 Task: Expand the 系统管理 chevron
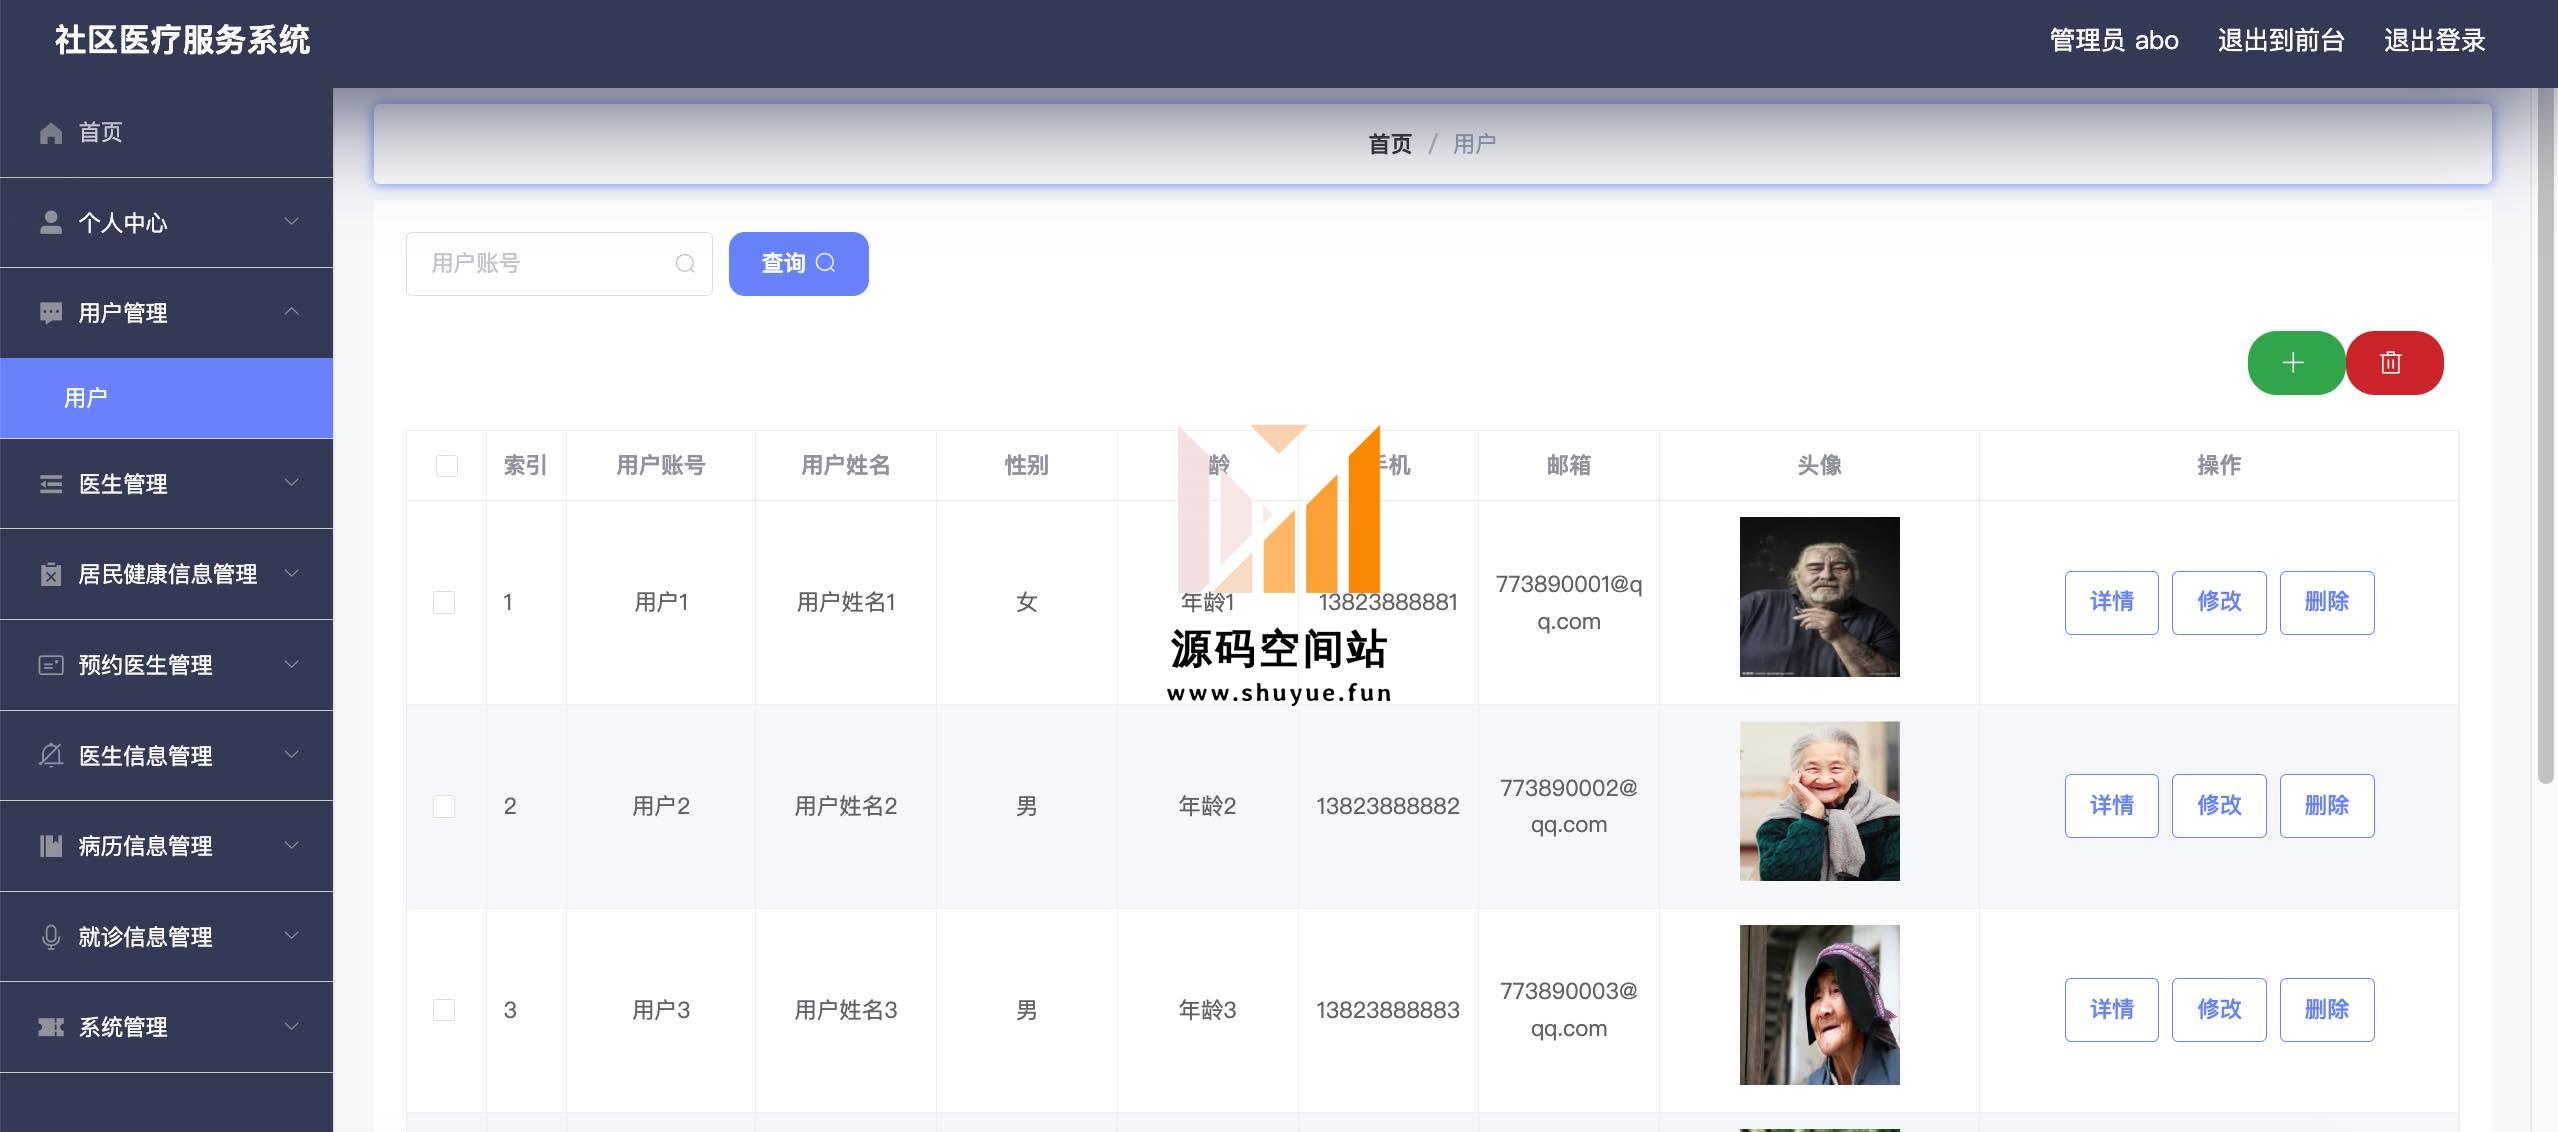(292, 1026)
